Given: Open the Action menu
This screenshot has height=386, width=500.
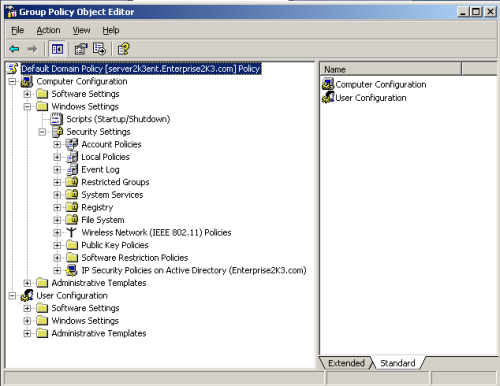Looking at the screenshot, I should (48, 30).
